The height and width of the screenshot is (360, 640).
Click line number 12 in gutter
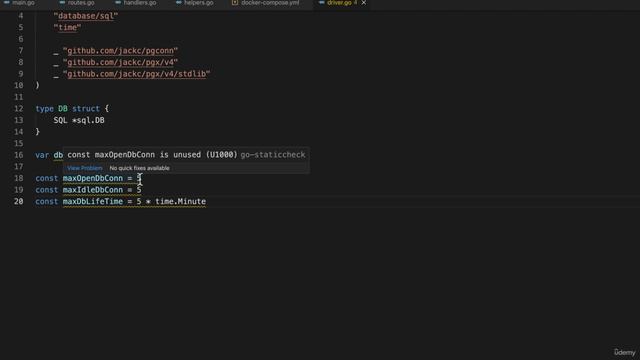(x=19, y=109)
